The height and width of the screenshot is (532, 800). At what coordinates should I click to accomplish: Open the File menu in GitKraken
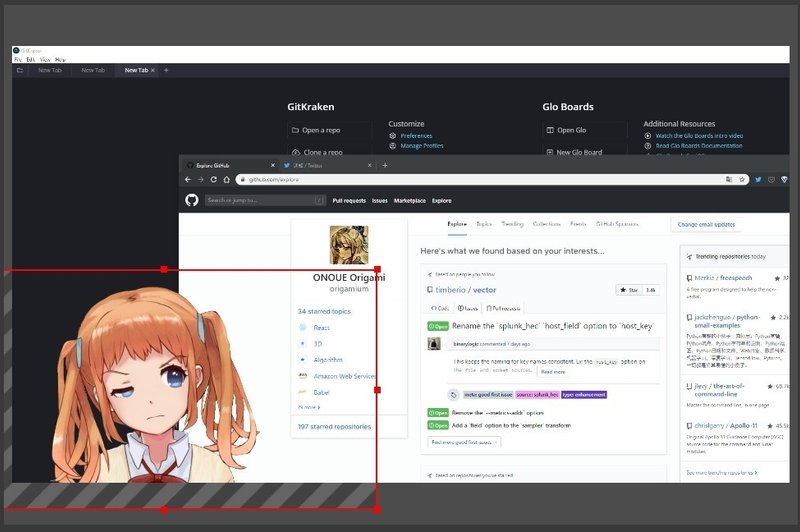tap(18, 60)
